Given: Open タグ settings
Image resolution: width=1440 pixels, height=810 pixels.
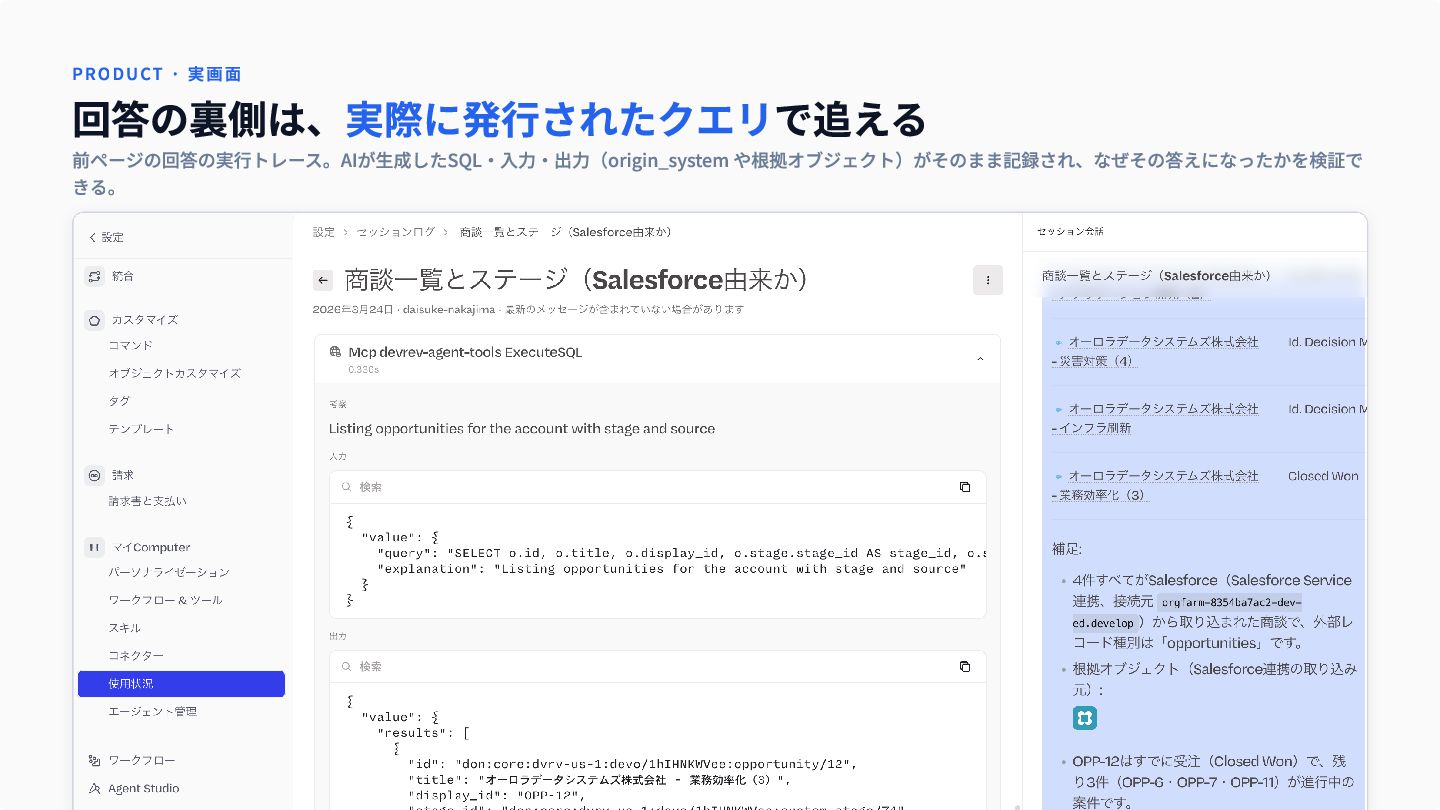Looking at the screenshot, I should [x=119, y=401].
